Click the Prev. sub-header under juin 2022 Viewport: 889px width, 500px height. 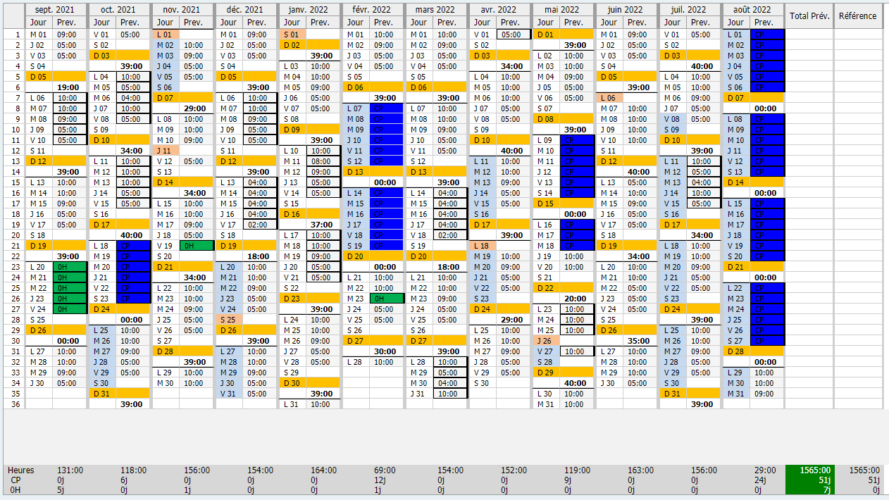[638, 22]
